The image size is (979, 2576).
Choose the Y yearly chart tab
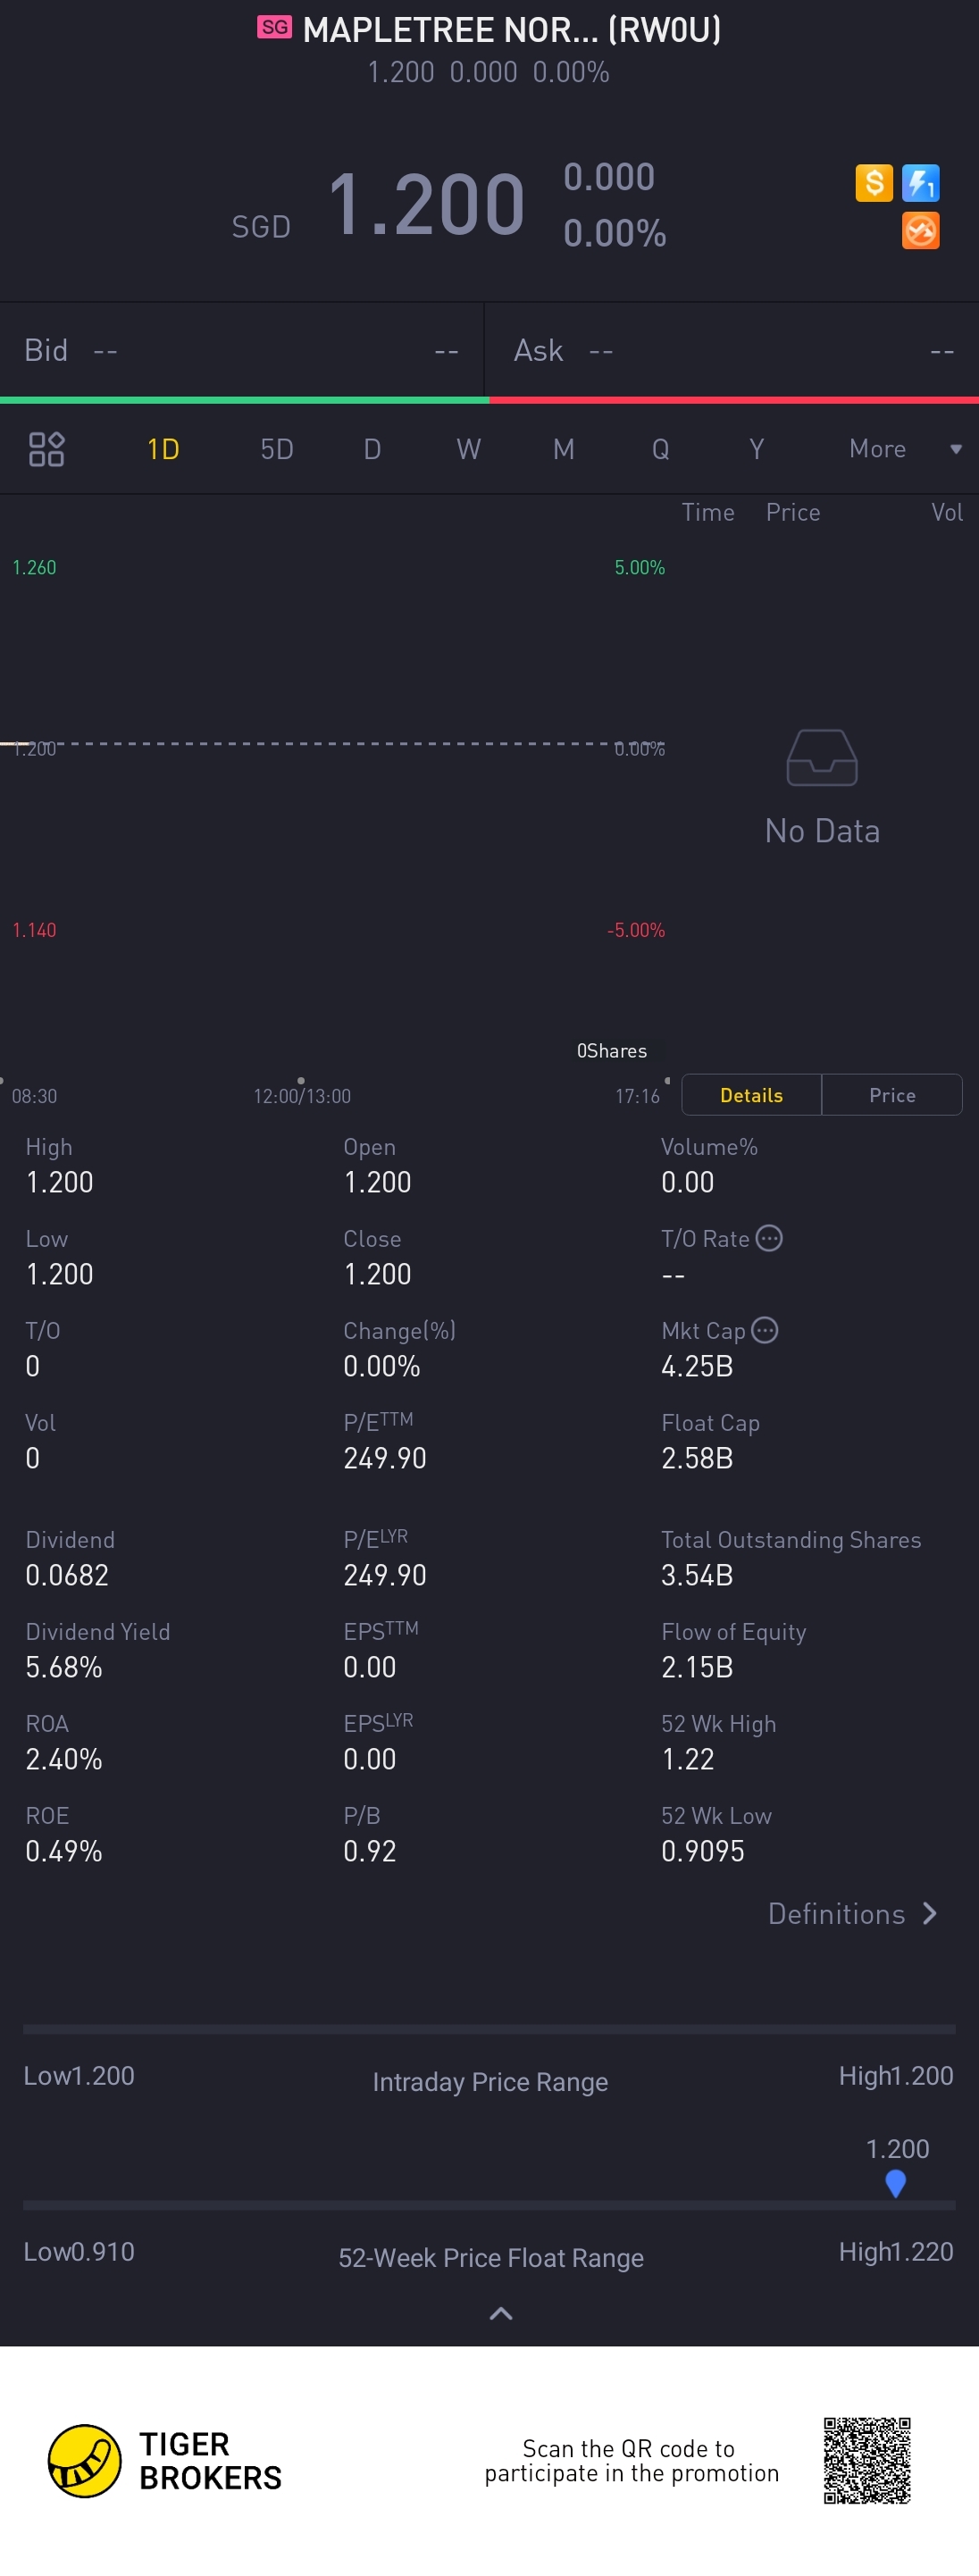point(757,449)
